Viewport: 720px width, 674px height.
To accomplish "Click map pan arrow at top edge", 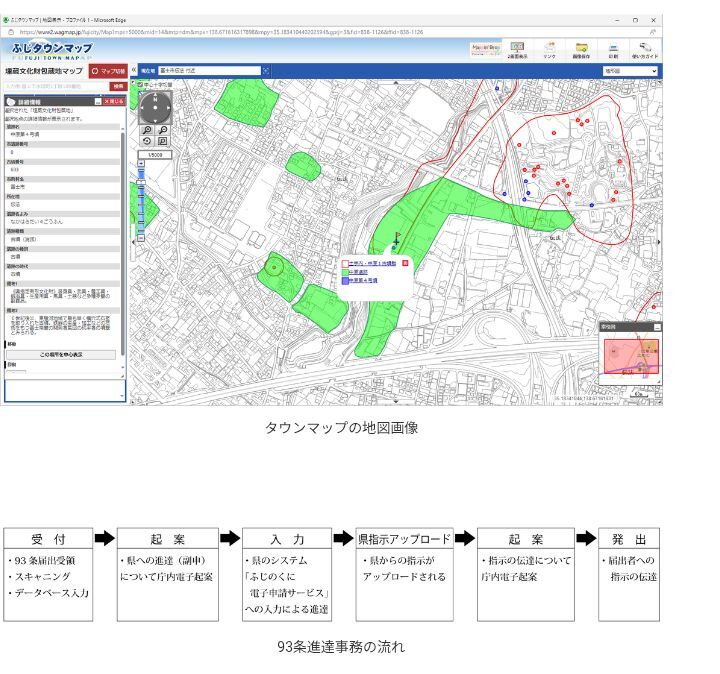I will coord(396,83).
